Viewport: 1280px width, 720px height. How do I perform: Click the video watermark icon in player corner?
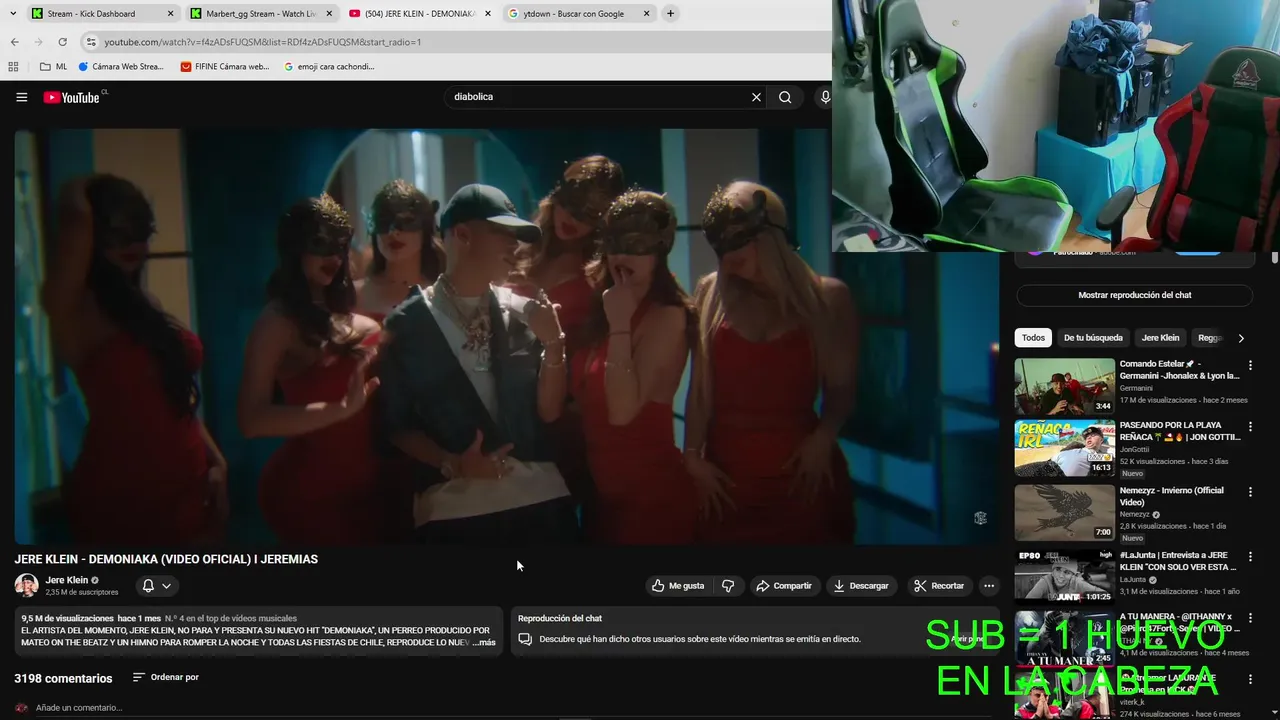980,518
